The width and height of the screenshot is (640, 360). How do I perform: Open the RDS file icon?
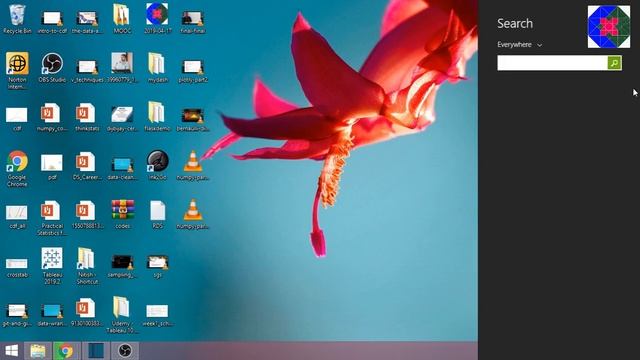[x=158, y=214]
